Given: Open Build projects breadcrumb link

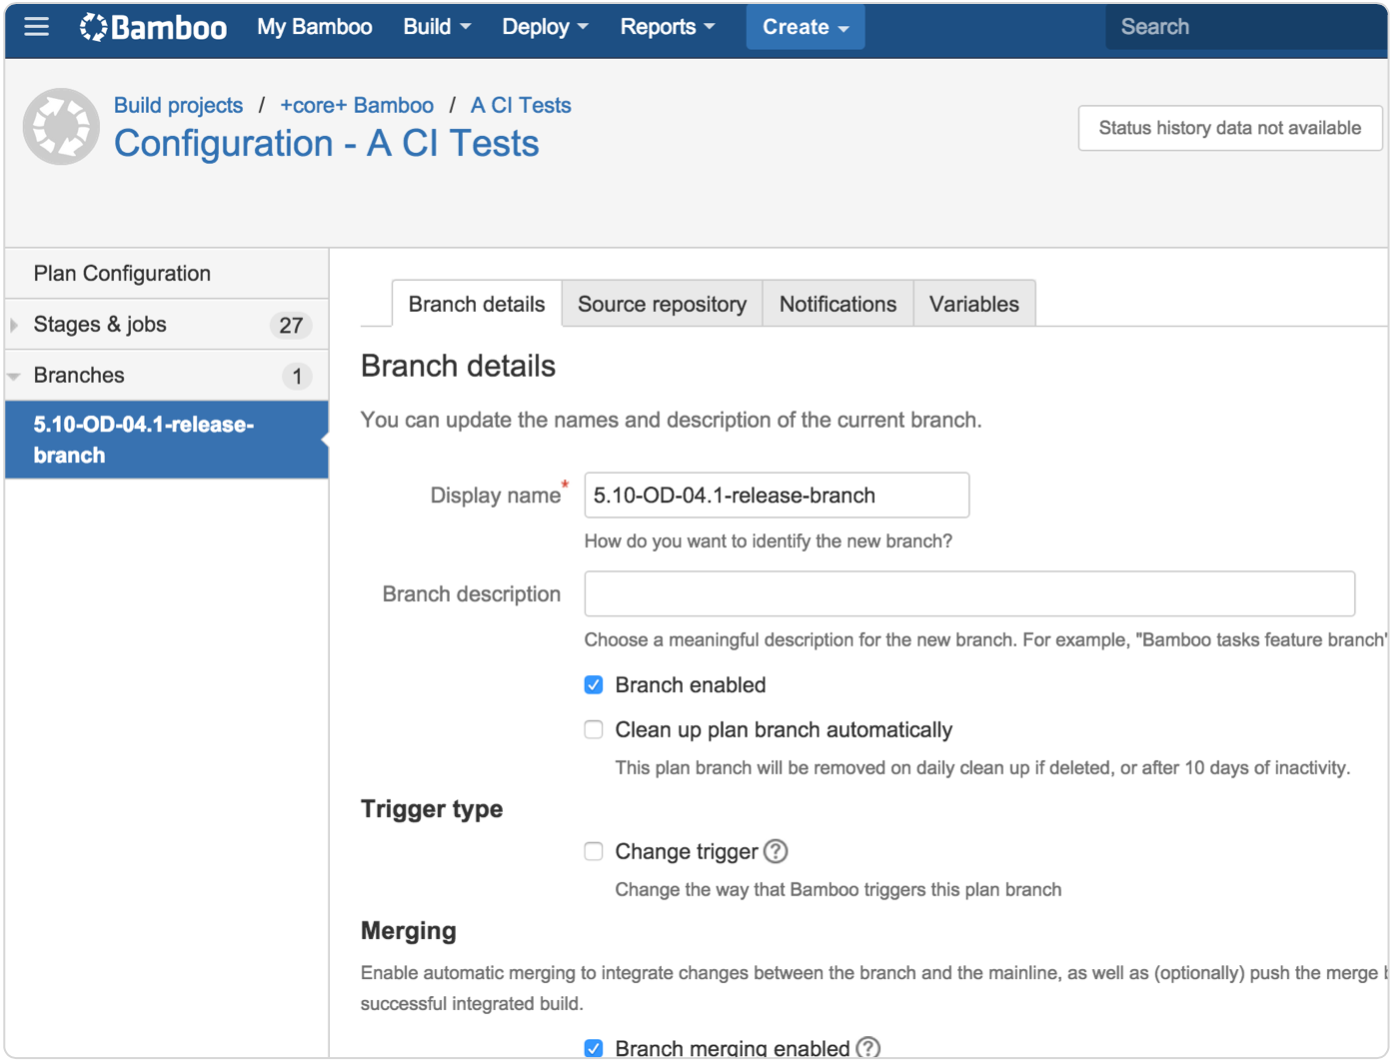Looking at the screenshot, I should coord(178,105).
